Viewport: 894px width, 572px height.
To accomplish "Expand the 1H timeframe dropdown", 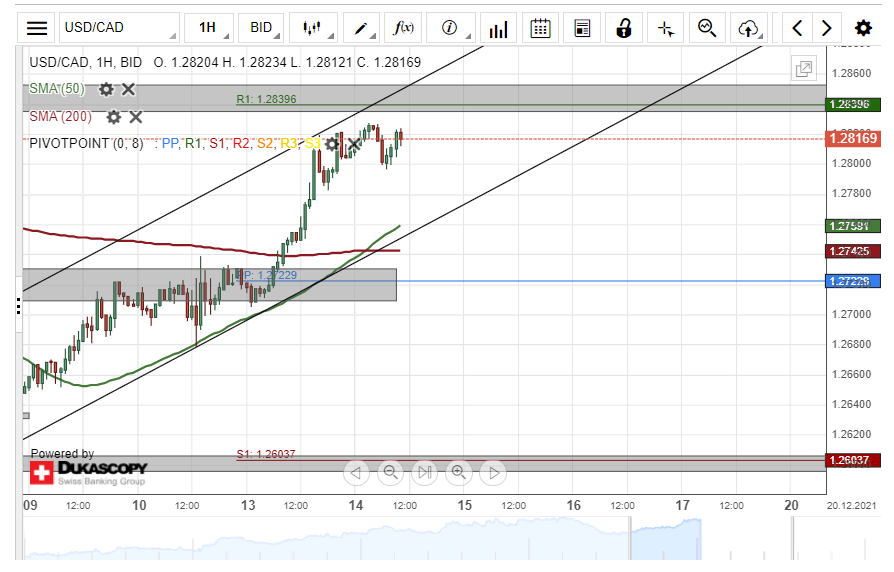I will pos(210,28).
